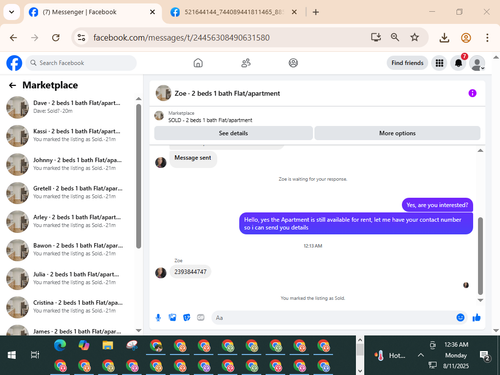Click the conversation list scrollbar
The width and height of the screenshot is (500, 375).
[139, 176]
